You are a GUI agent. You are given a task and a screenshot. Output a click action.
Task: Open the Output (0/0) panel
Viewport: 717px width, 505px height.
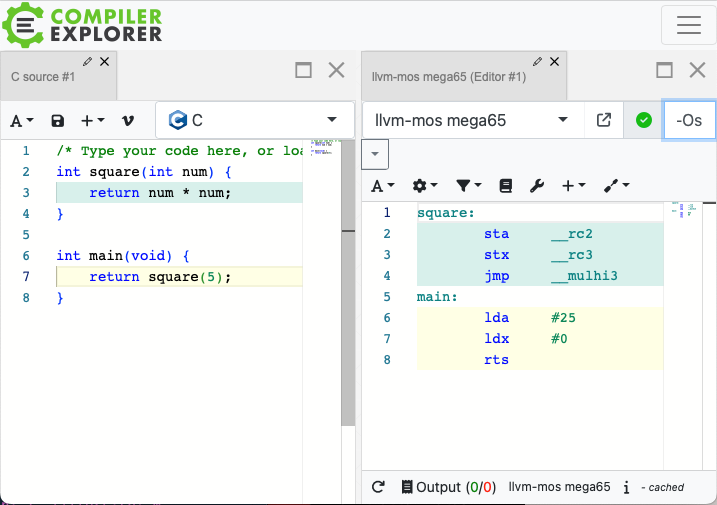coord(448,487)
